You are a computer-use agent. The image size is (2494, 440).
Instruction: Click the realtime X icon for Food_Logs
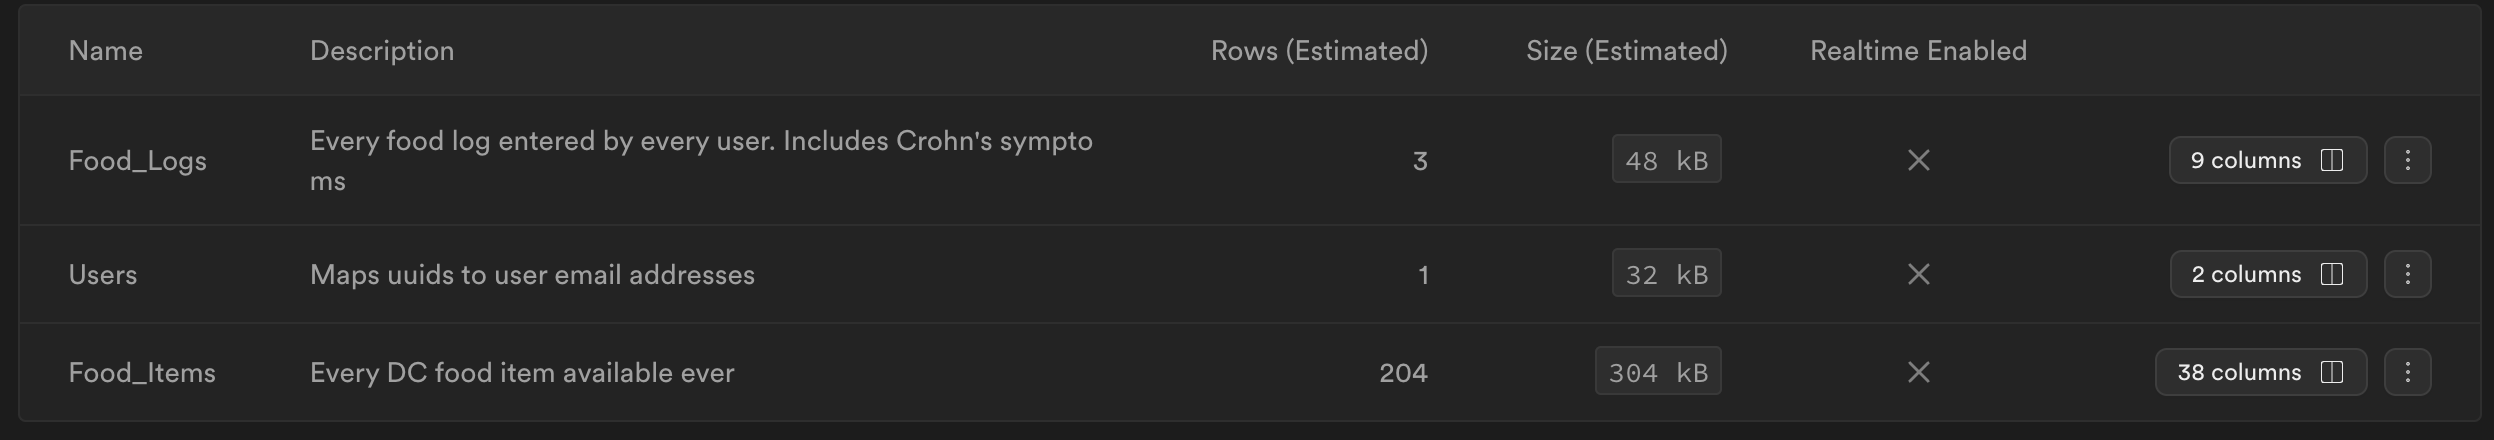[1918, 160]
